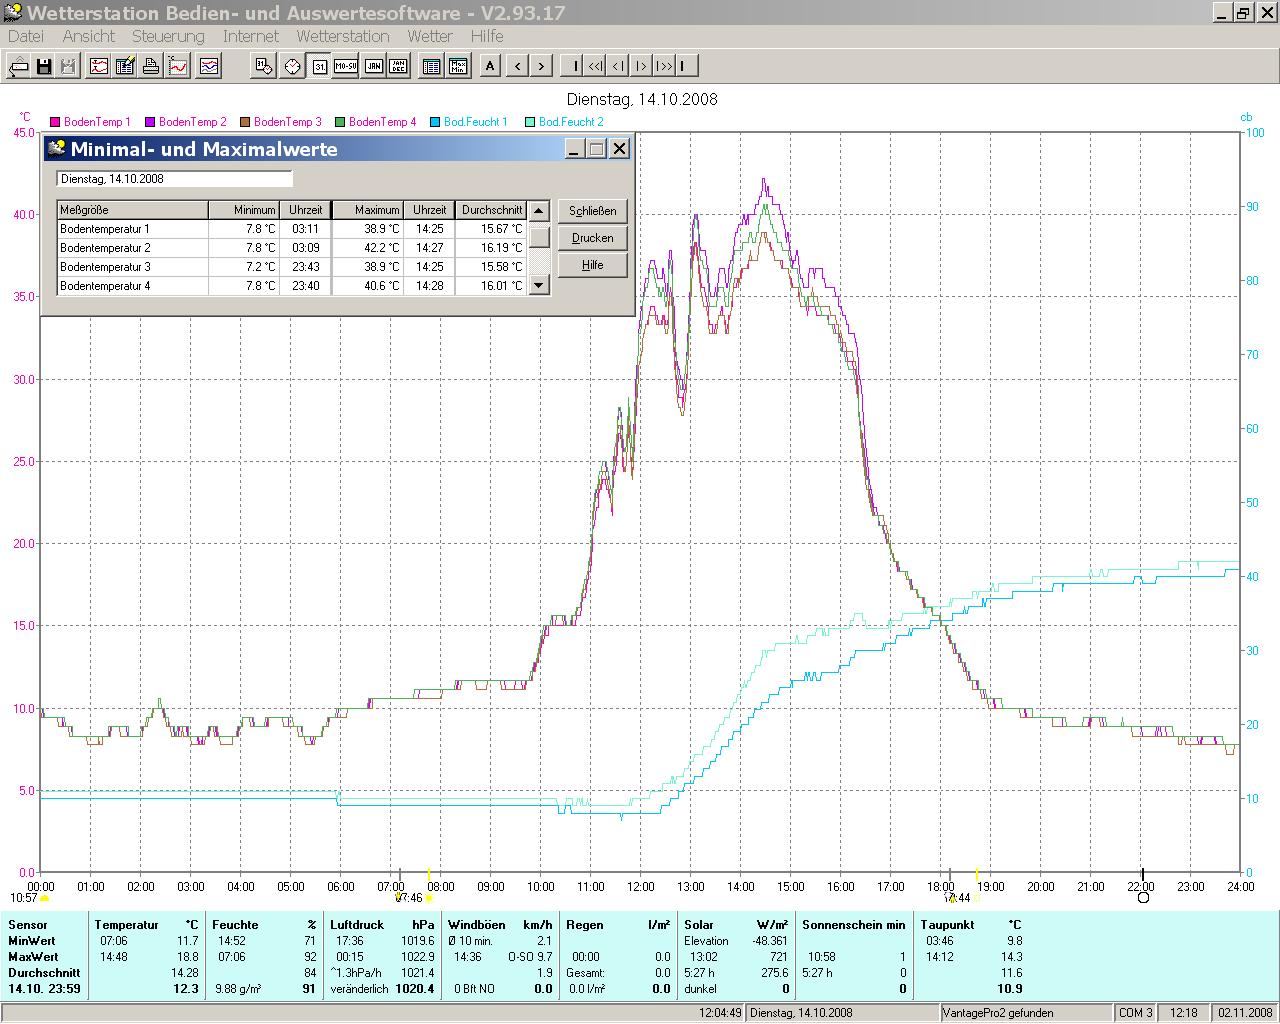
Task: Click the Drucken button
Action: click(592, 238)
